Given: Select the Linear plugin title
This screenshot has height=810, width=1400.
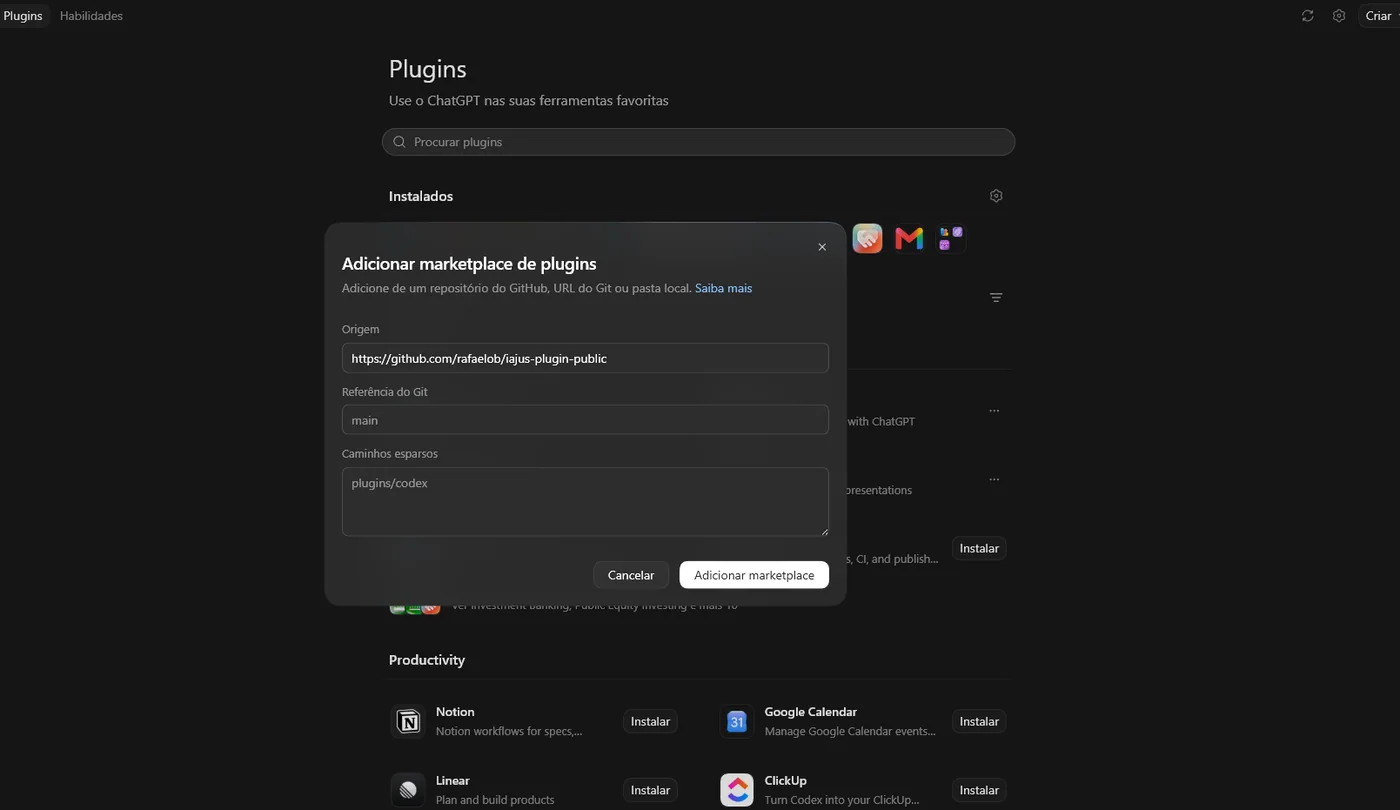Looking at the screenshot, I should pos(453,781).
